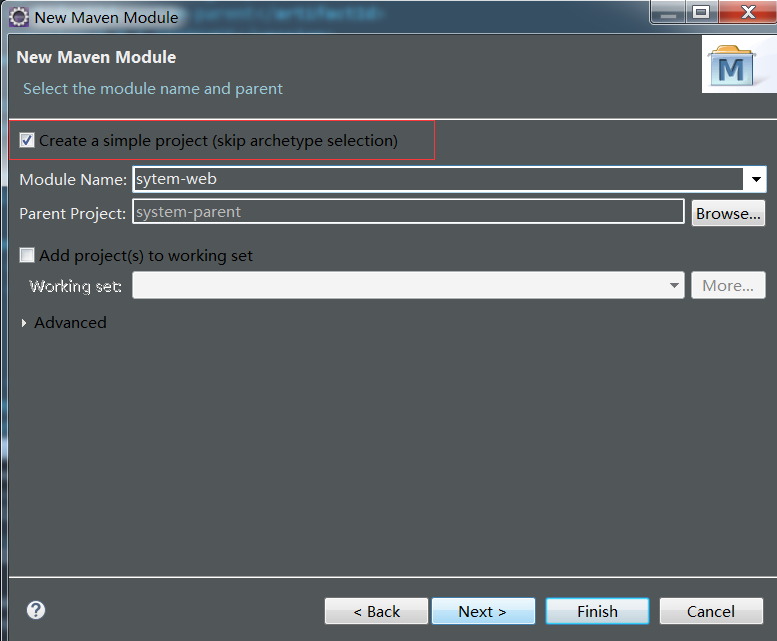The image size is (777, 641).
Task: Uncheck Create a simple project checkbox
Action: tap(27, 140)
